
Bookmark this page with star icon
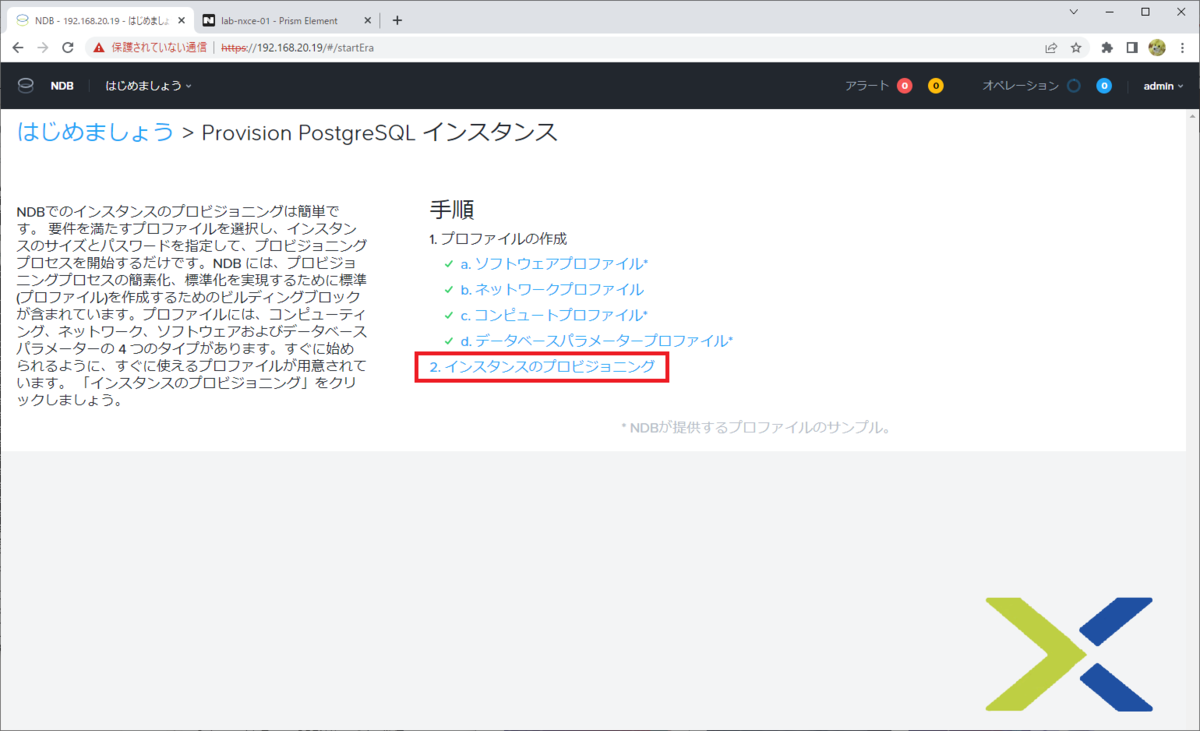1076,47
